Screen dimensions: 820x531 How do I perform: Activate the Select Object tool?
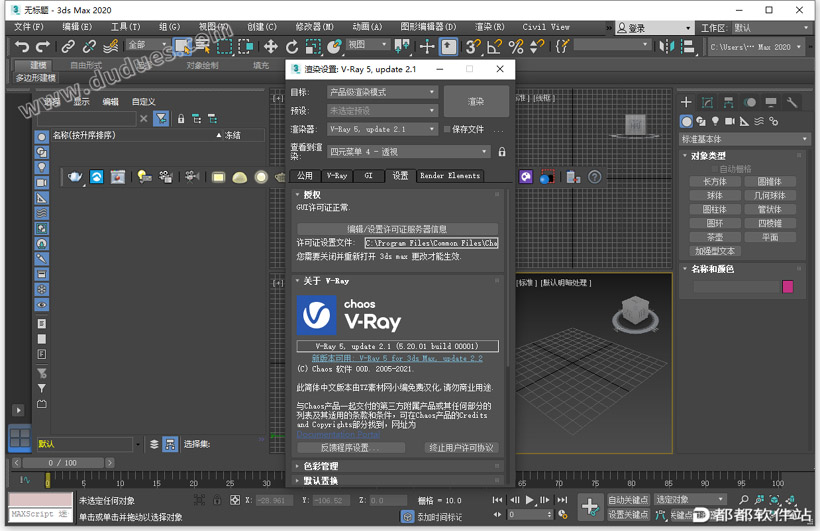tap(183, 47)
